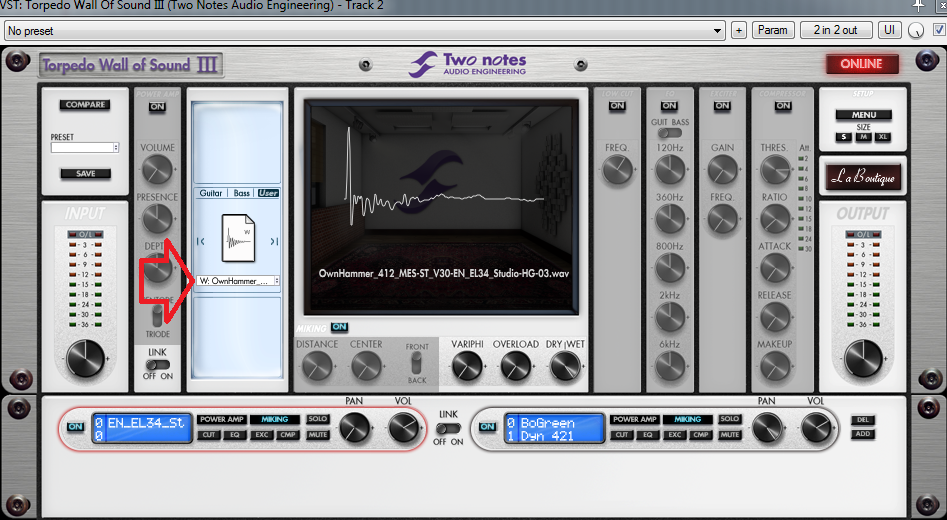The image size is (947, 520).
Task: Click the ONLINE status indicator
Action: pos(862,63)
